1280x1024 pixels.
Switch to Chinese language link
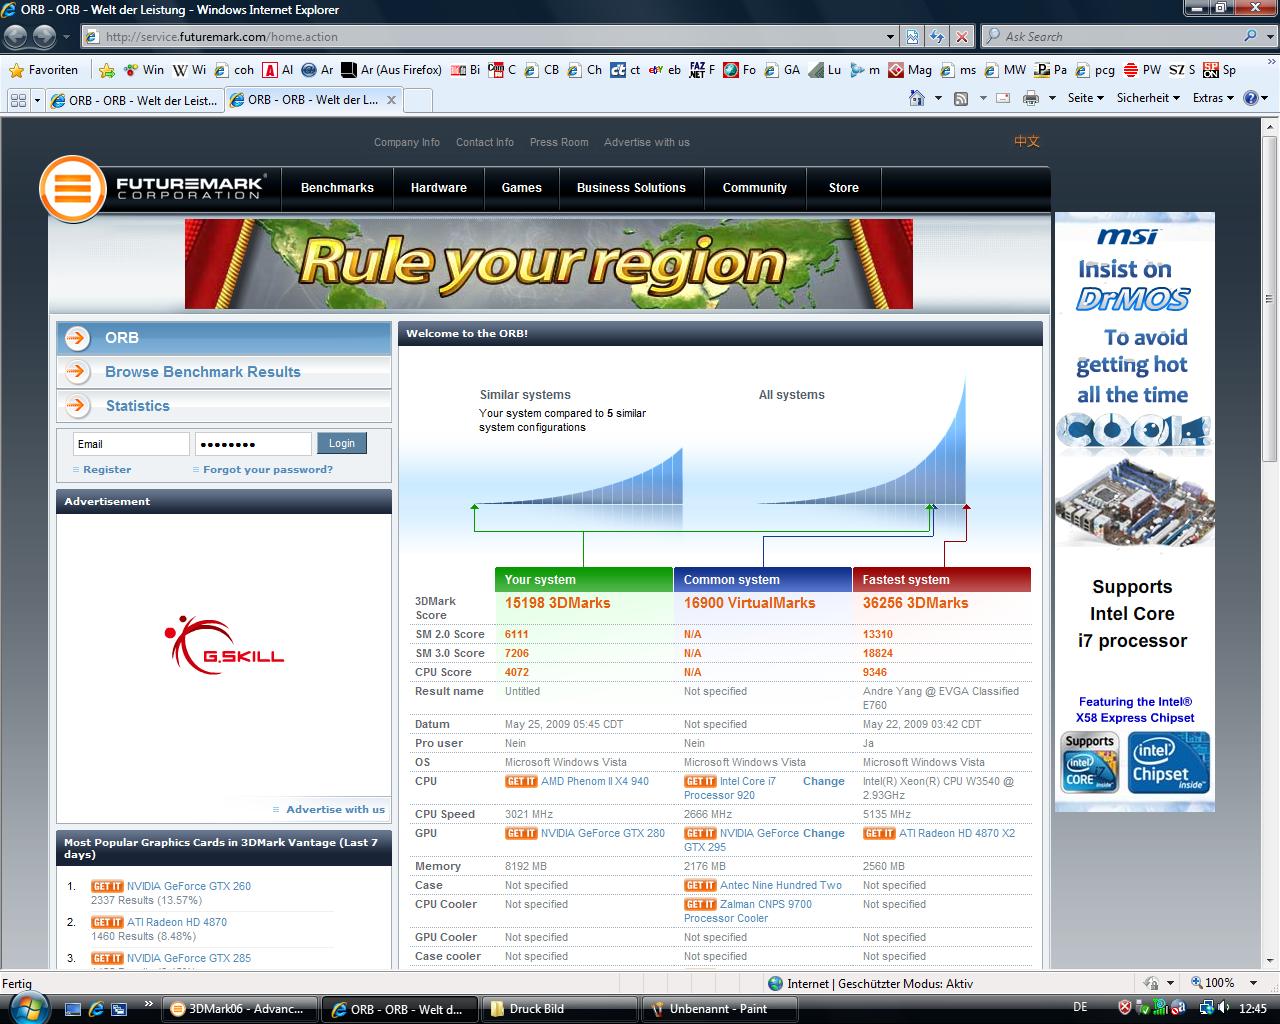pos(1027,141)
